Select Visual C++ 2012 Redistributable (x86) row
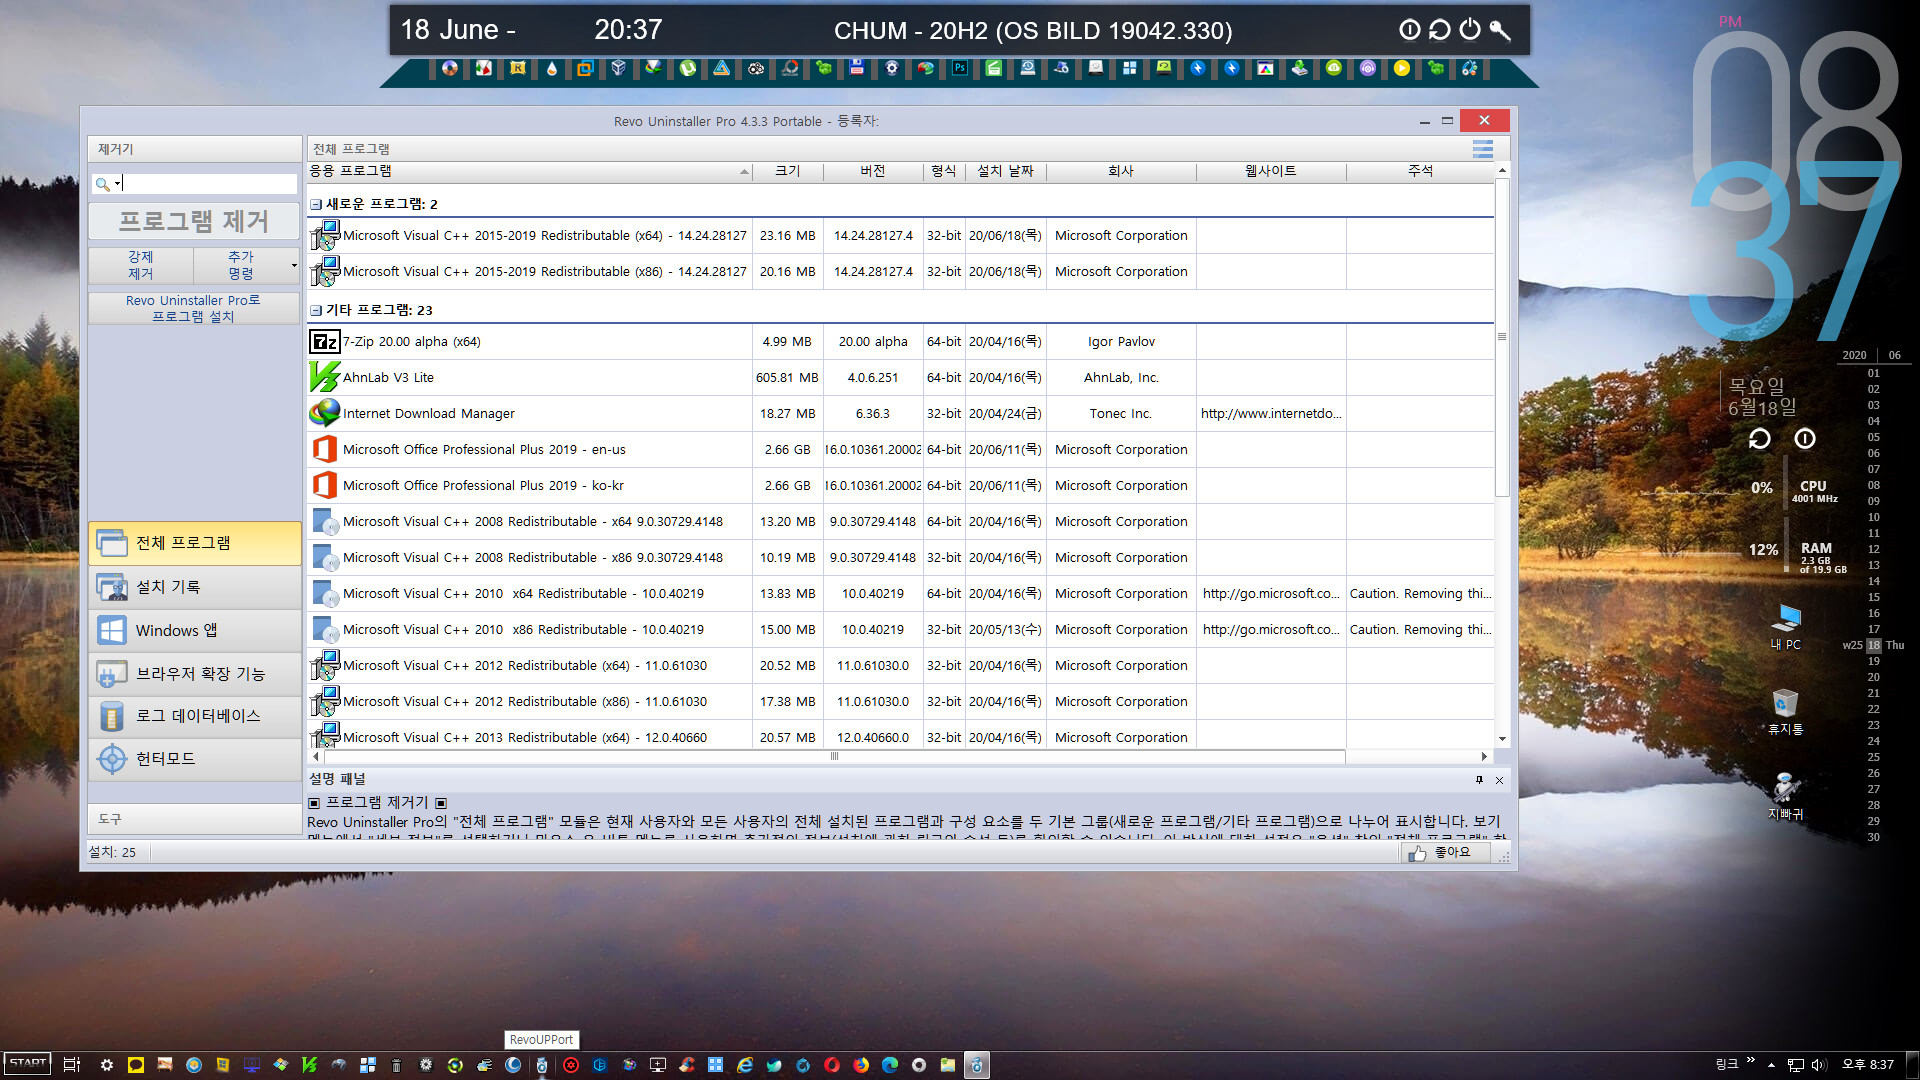Screen dimensions: 1920x1080 click(900, 702)
